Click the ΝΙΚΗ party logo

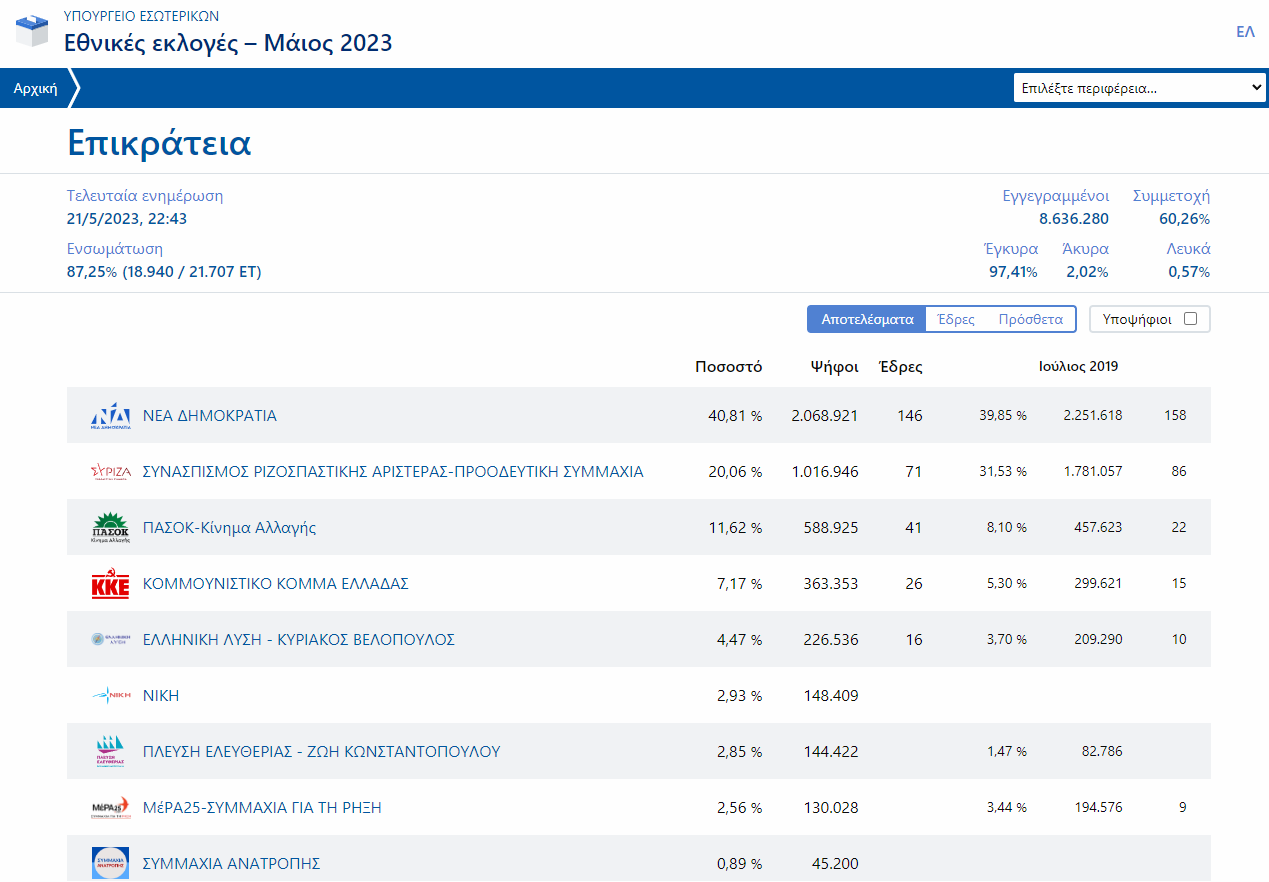(110, 696)
